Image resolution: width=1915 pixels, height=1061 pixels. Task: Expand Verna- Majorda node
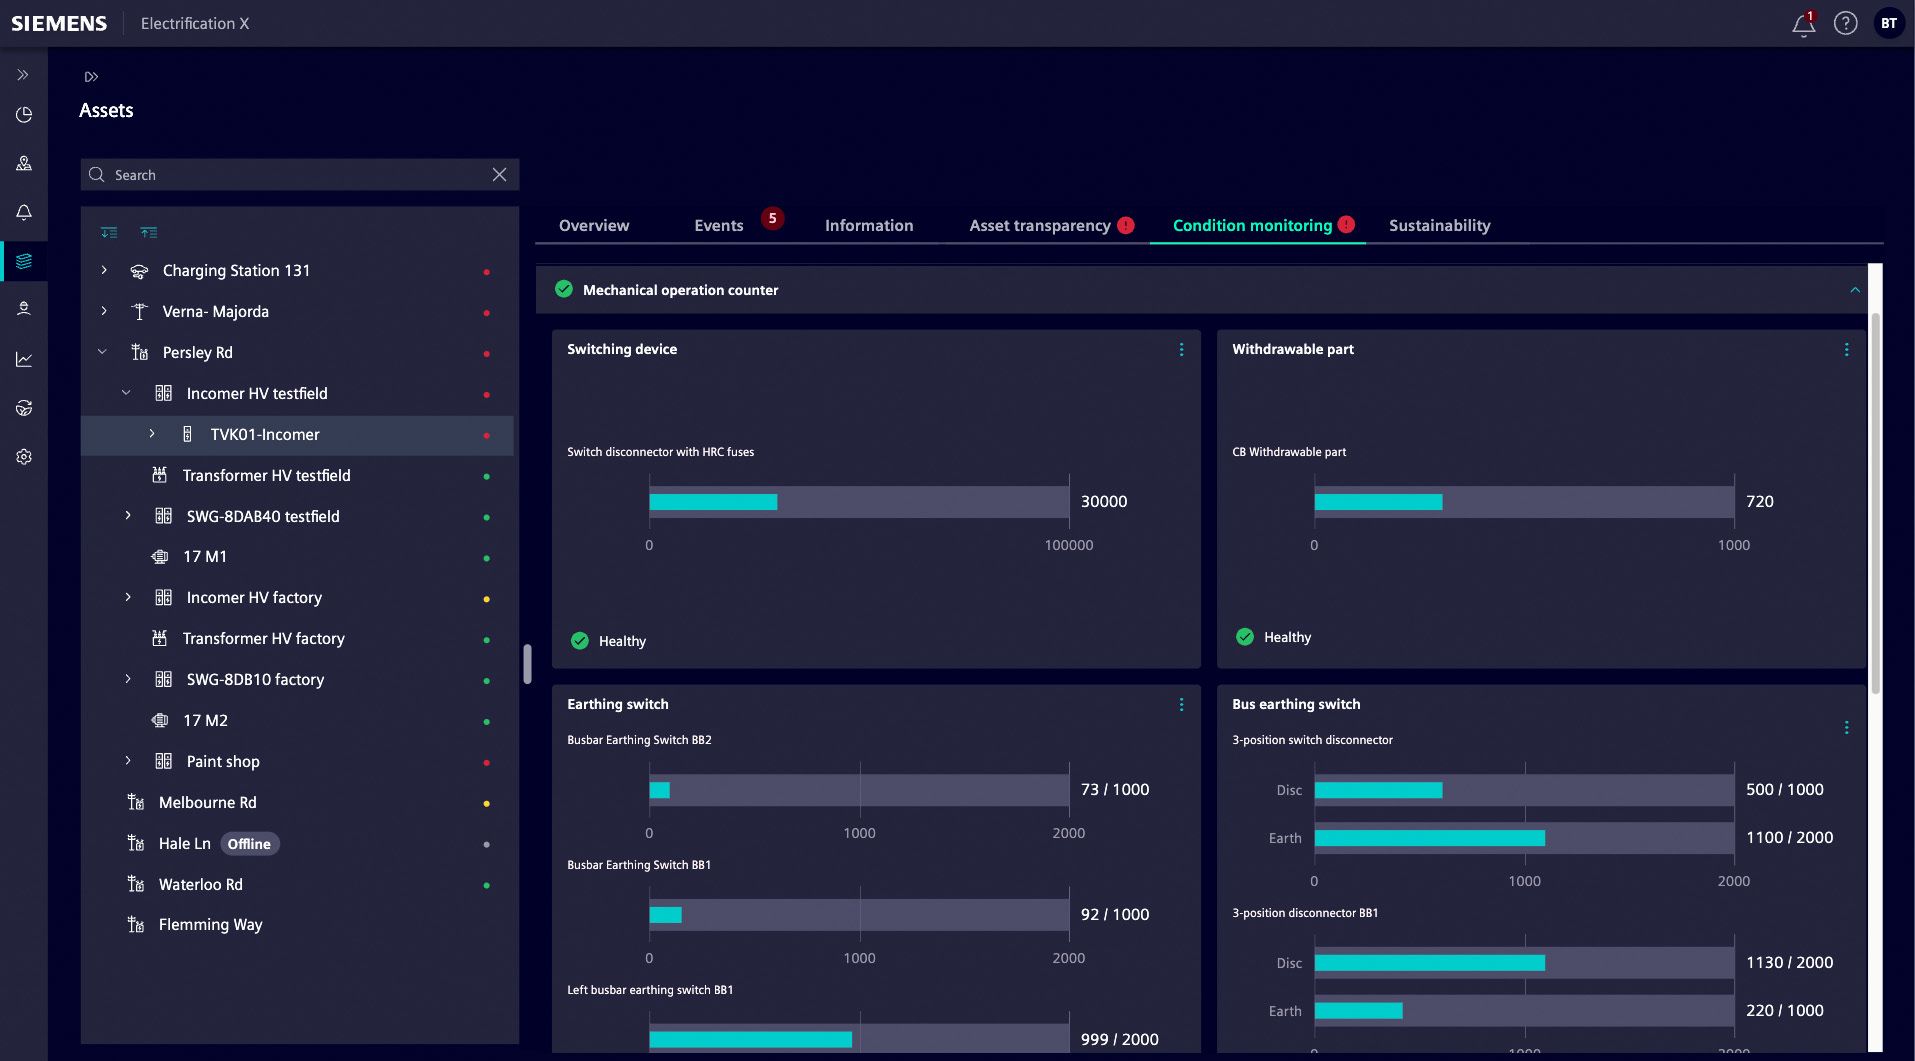(x=104, y=311)
